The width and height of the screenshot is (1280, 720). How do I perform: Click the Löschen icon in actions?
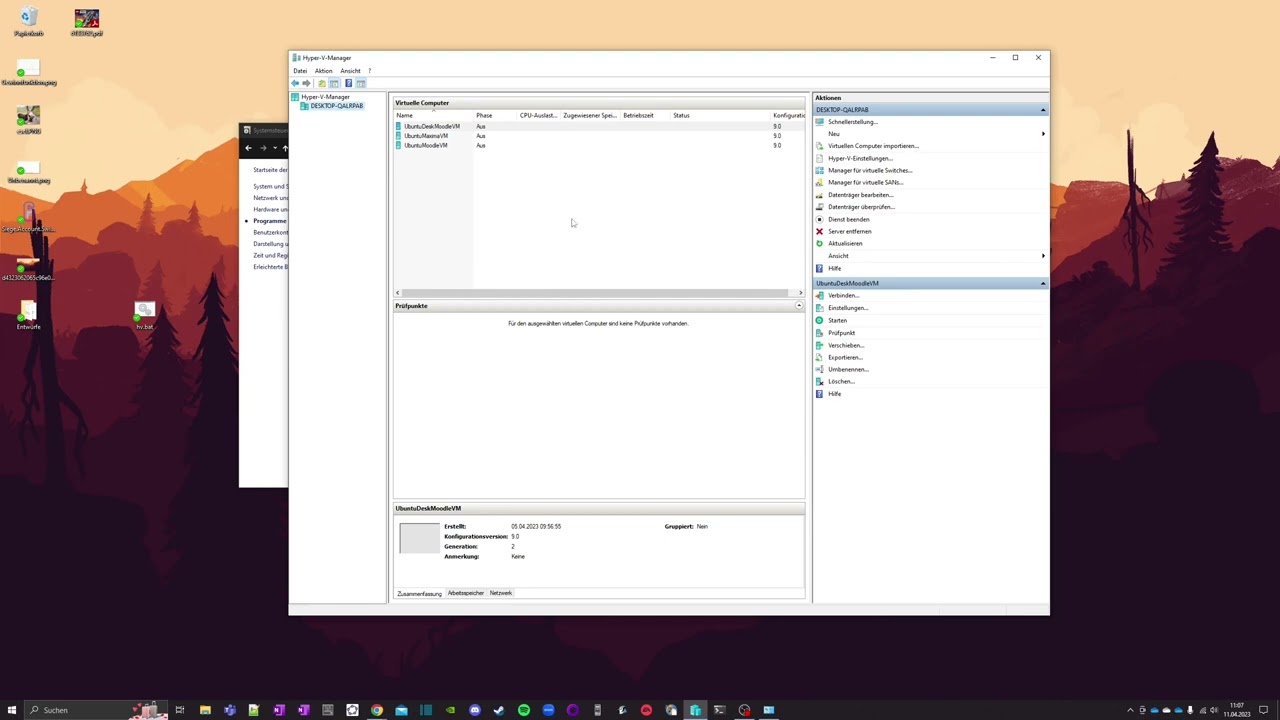820,381
